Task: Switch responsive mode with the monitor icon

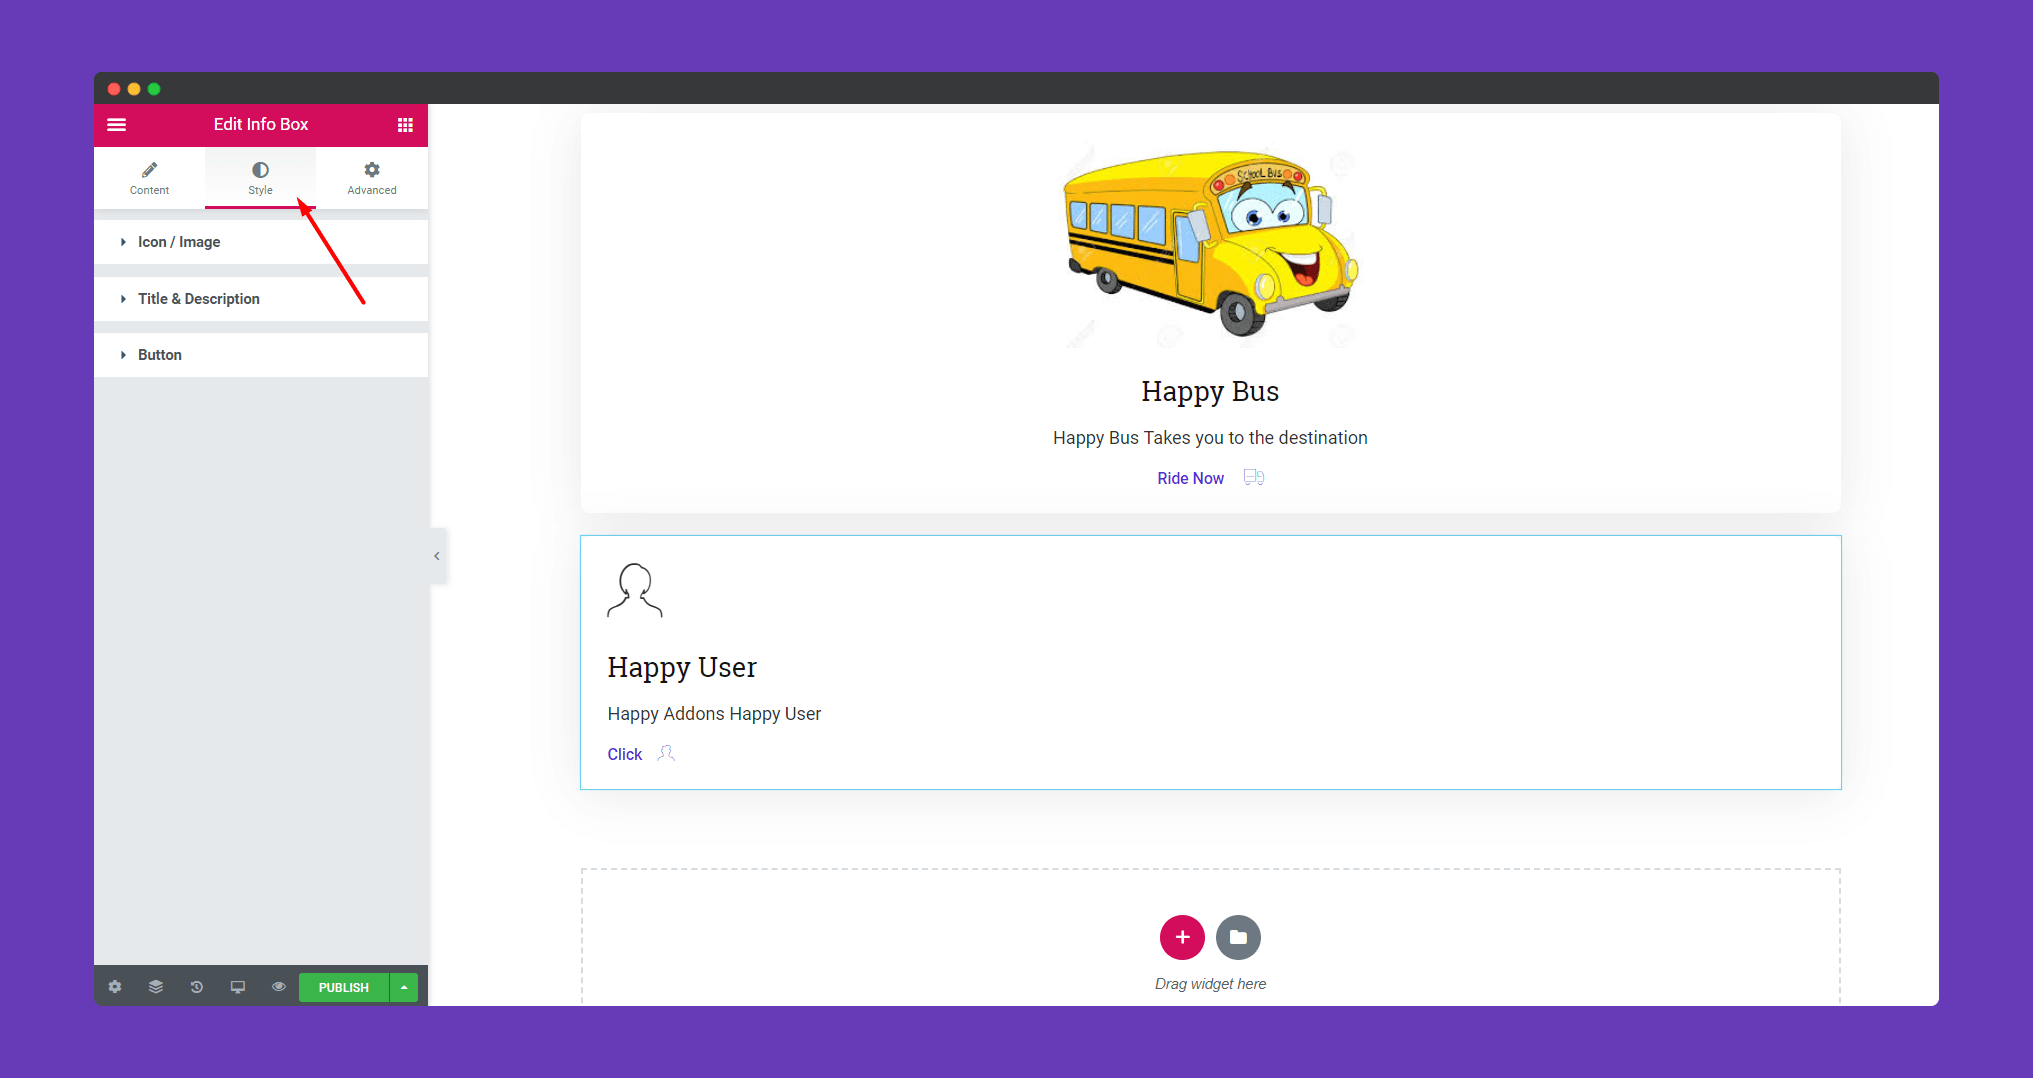Action: 238,987
